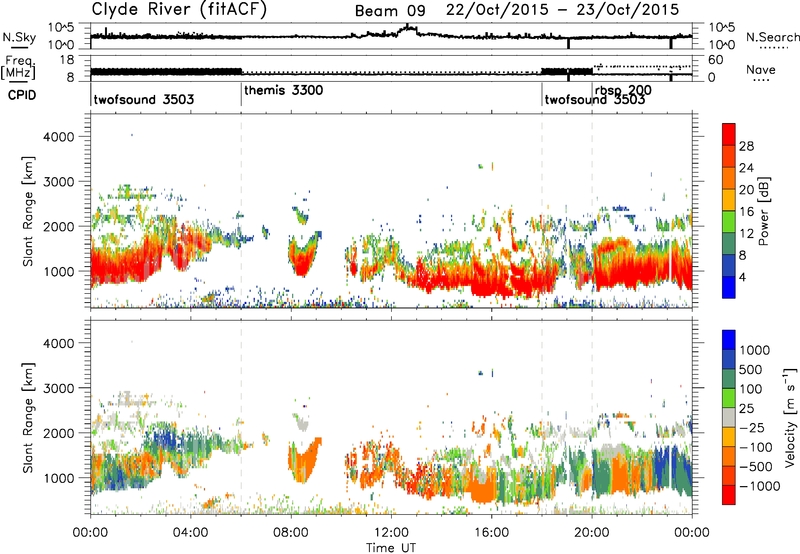
Task: Click the 'Freq. [MHz]' axis label
Action: pos(19,67)
